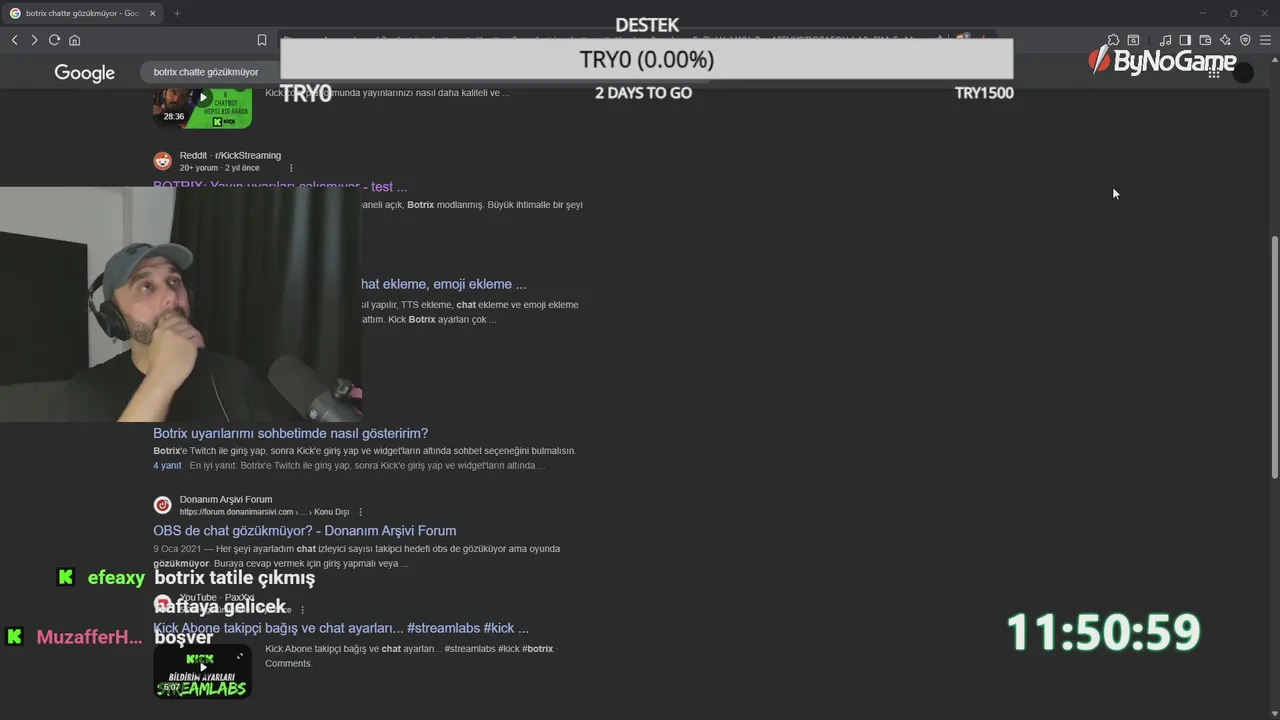Image resolution: width=1280 pixels, height=720 pixels.
Task: Click the 'TRY0 (0.00%)' donation progress bar
Action: pyautogui.click(x=646, y=59)
